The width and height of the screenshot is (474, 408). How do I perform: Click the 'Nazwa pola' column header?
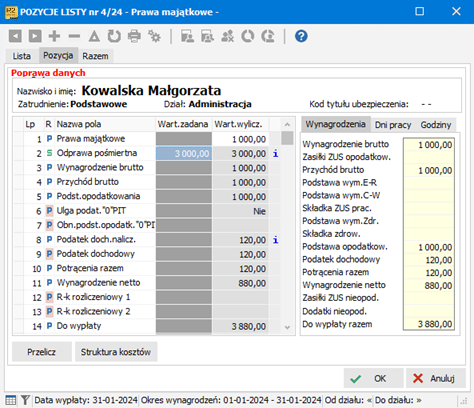pos(105,124)
